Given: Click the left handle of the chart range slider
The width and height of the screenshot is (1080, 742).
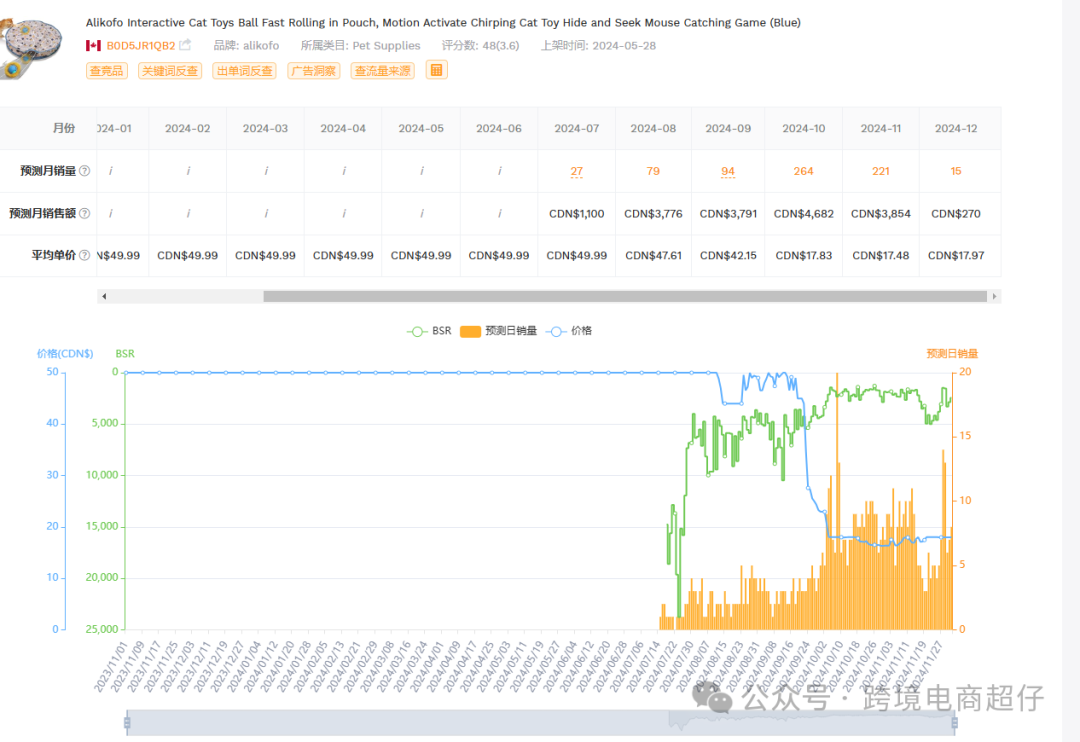Looking at the screenshot, I should (127, 722).
